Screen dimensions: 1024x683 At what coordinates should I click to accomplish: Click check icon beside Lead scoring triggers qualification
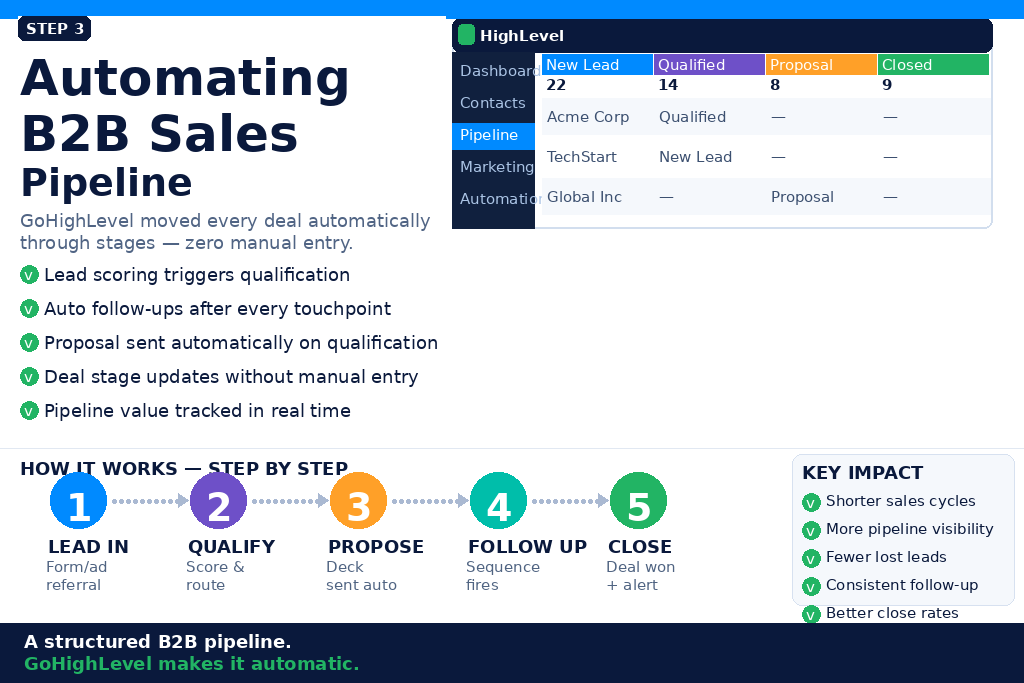(x=29, y=275)
